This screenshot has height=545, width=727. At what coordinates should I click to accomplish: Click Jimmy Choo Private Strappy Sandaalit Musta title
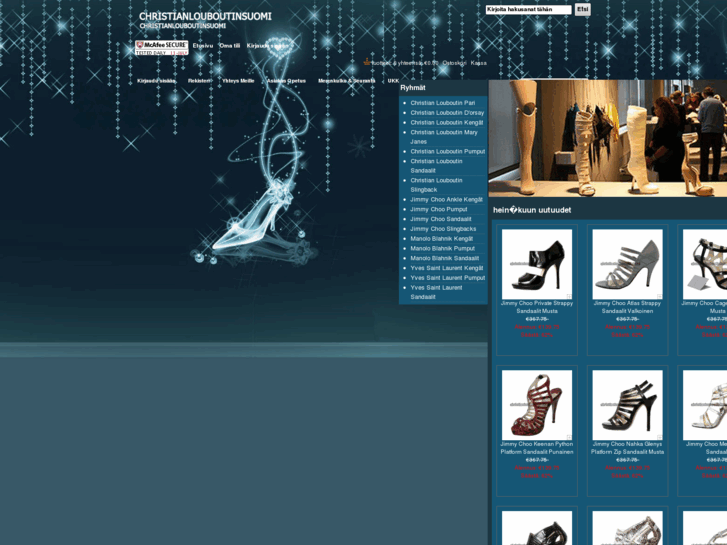coord(537,307)
